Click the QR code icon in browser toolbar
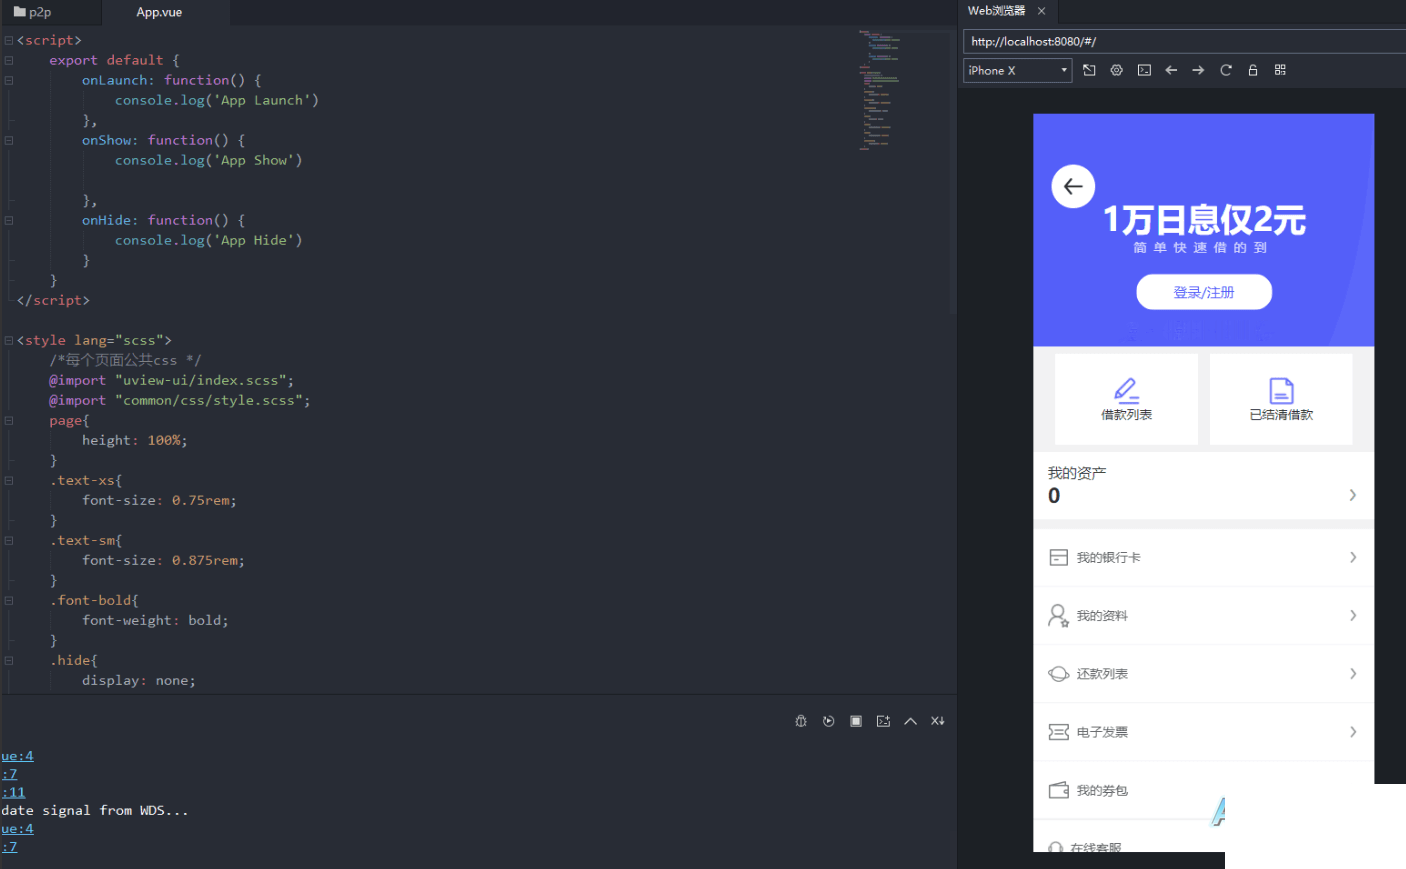This screenshot has width=1406, height=869. click(1280, 70)
